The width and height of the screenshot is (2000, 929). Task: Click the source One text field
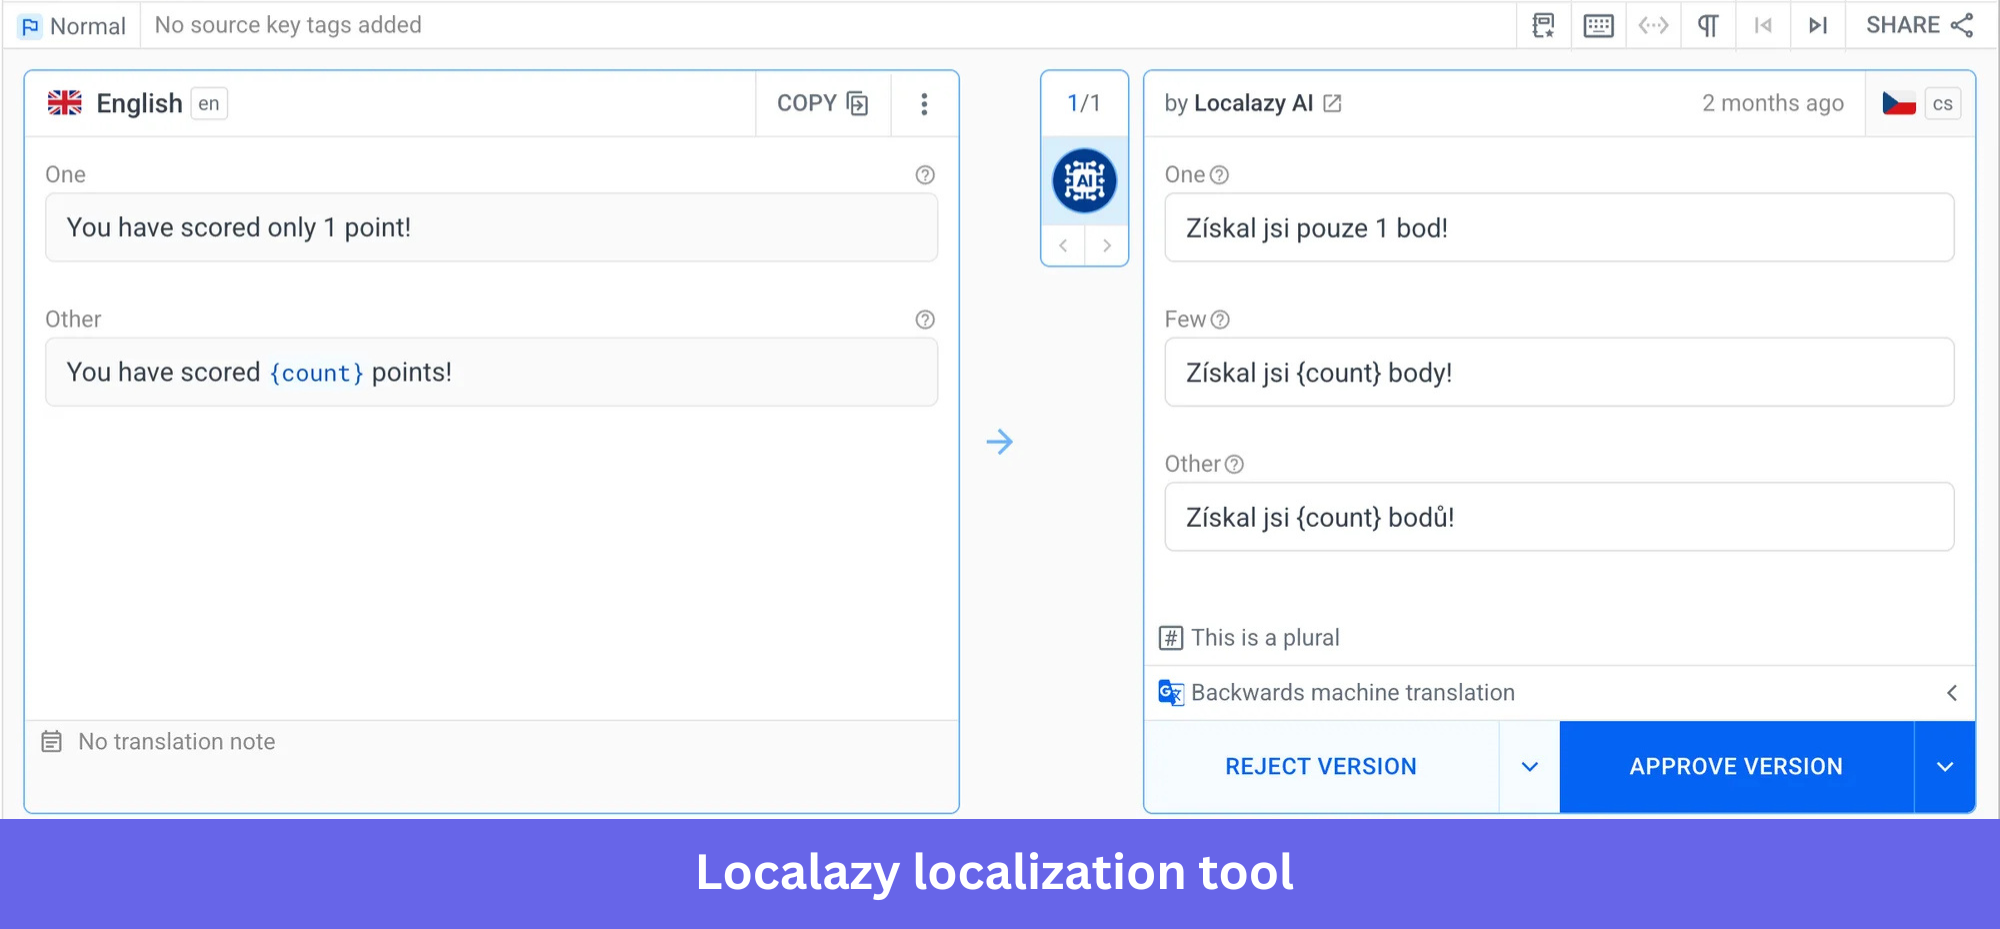[491, 228]
